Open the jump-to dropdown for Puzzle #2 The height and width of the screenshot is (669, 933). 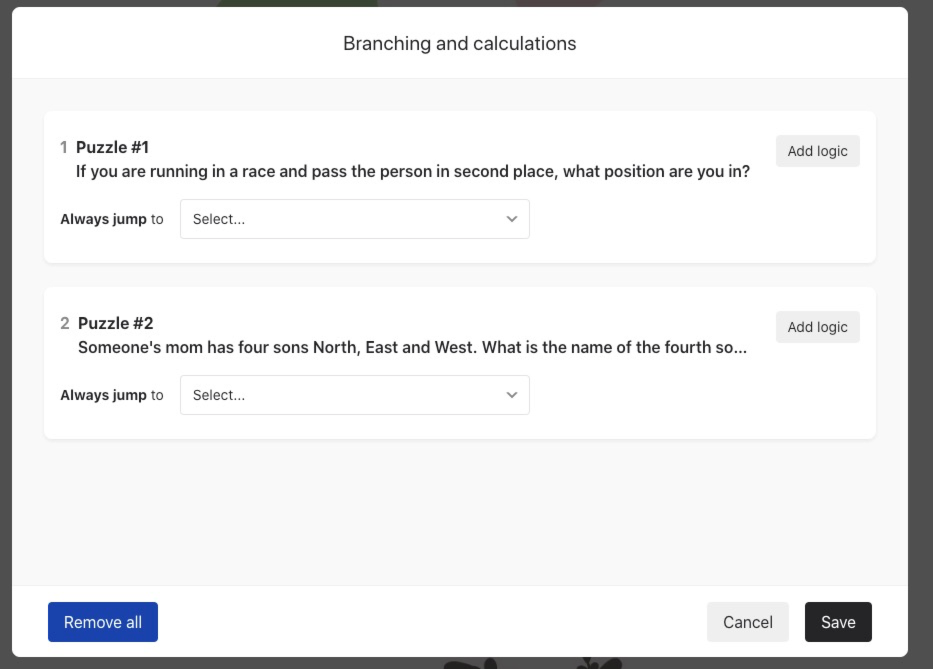[x=355, y=395]
